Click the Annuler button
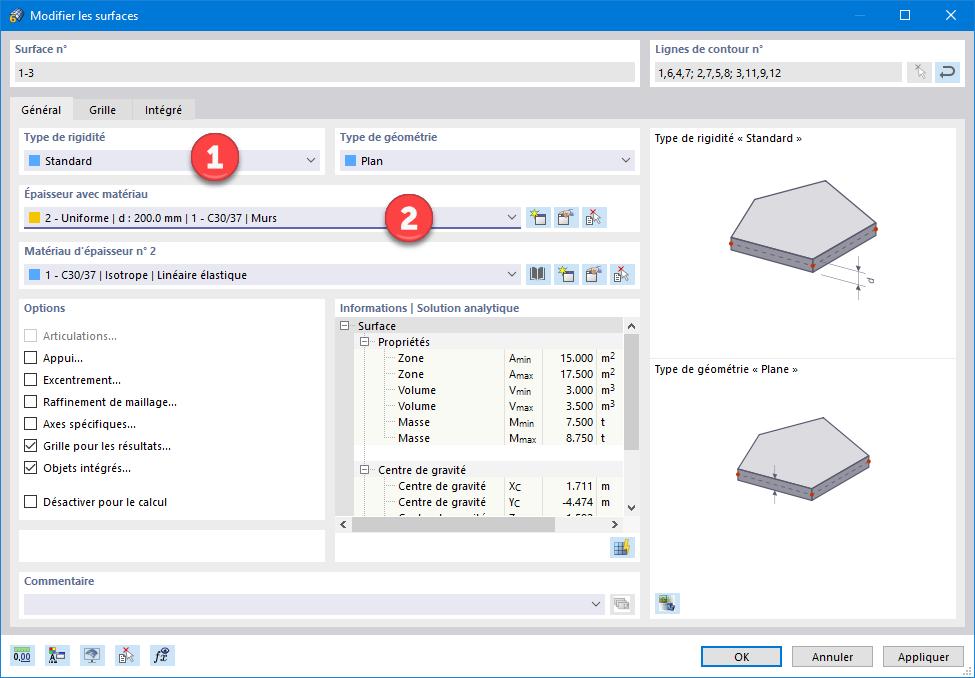 tap(832, 657)
